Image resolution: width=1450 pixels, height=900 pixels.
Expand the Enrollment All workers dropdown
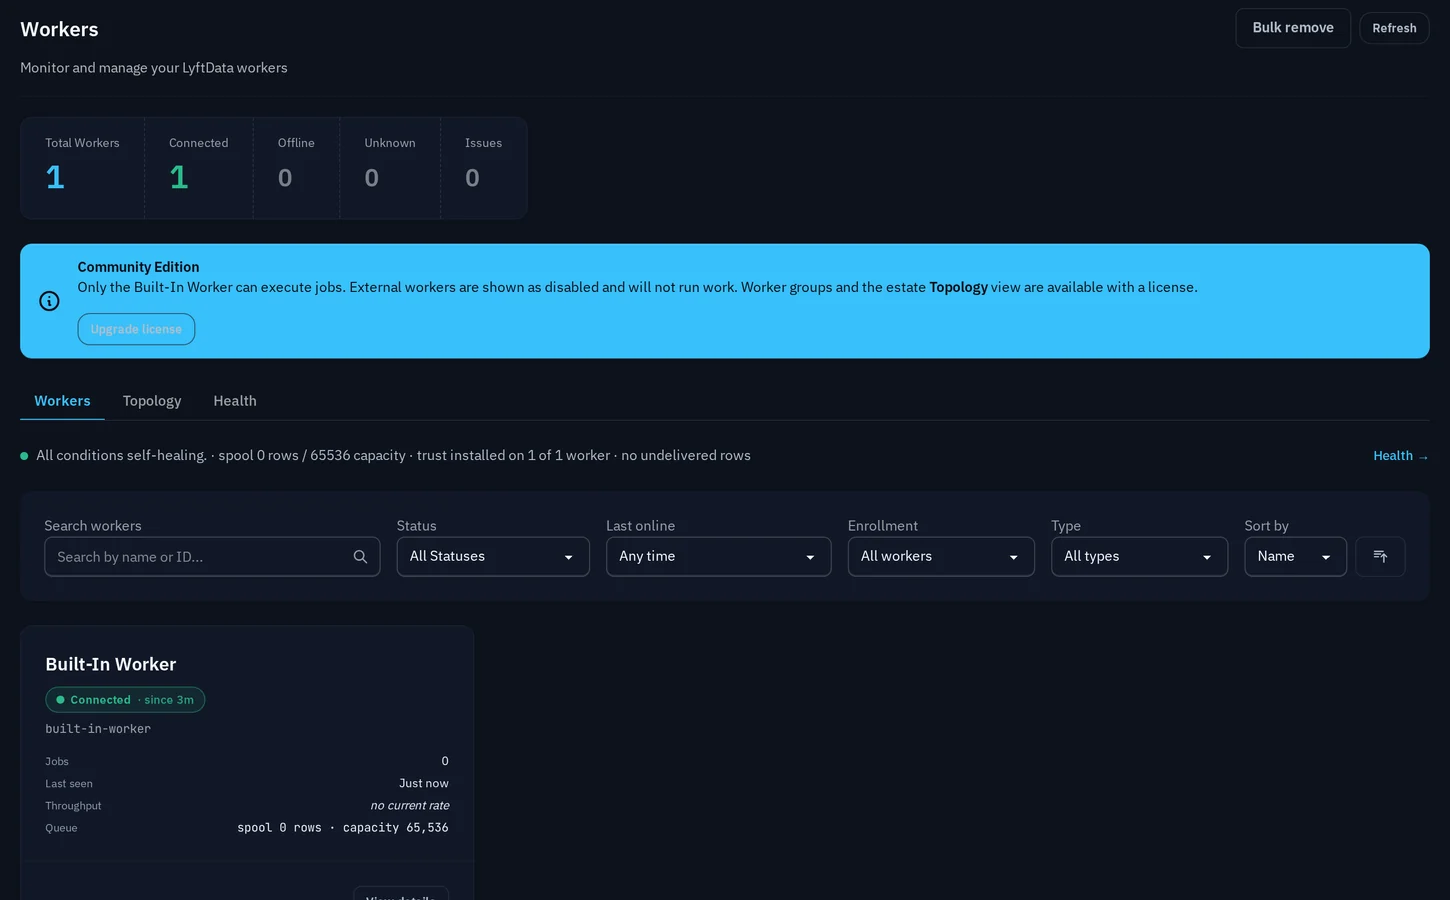point(941,557)
